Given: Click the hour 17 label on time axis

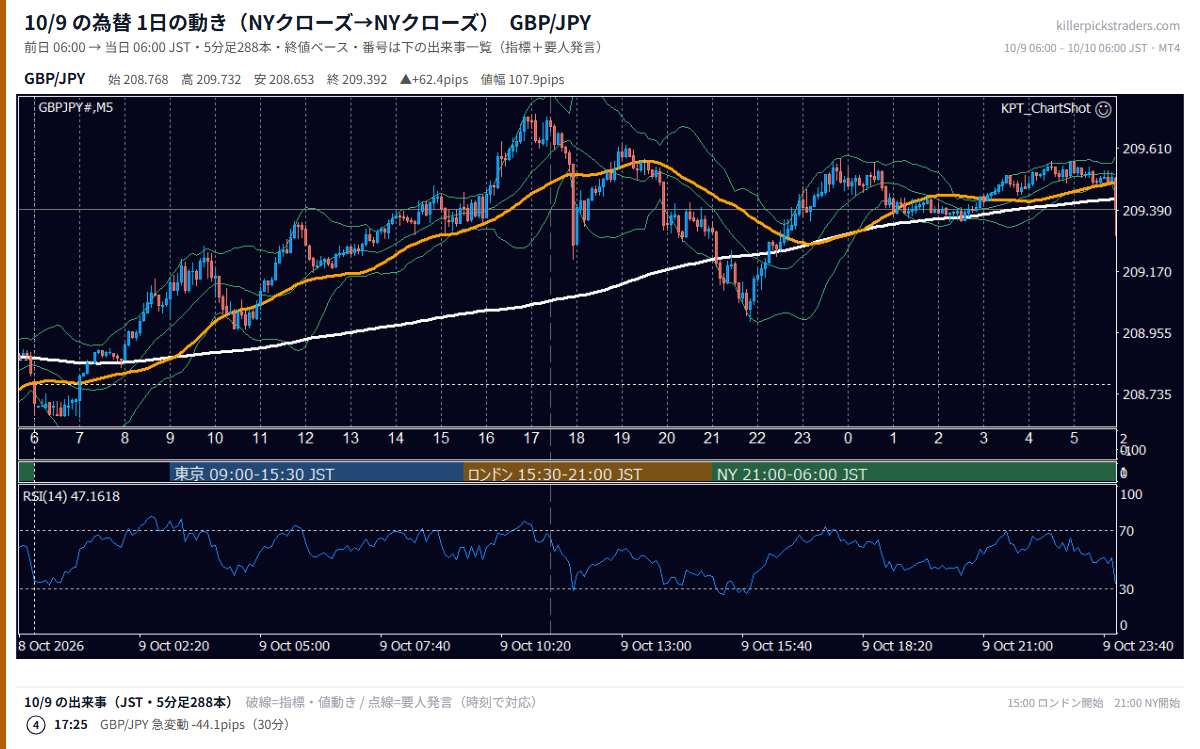Looking at the screenshot, I should pyautogui.click(x=531, y=438).
